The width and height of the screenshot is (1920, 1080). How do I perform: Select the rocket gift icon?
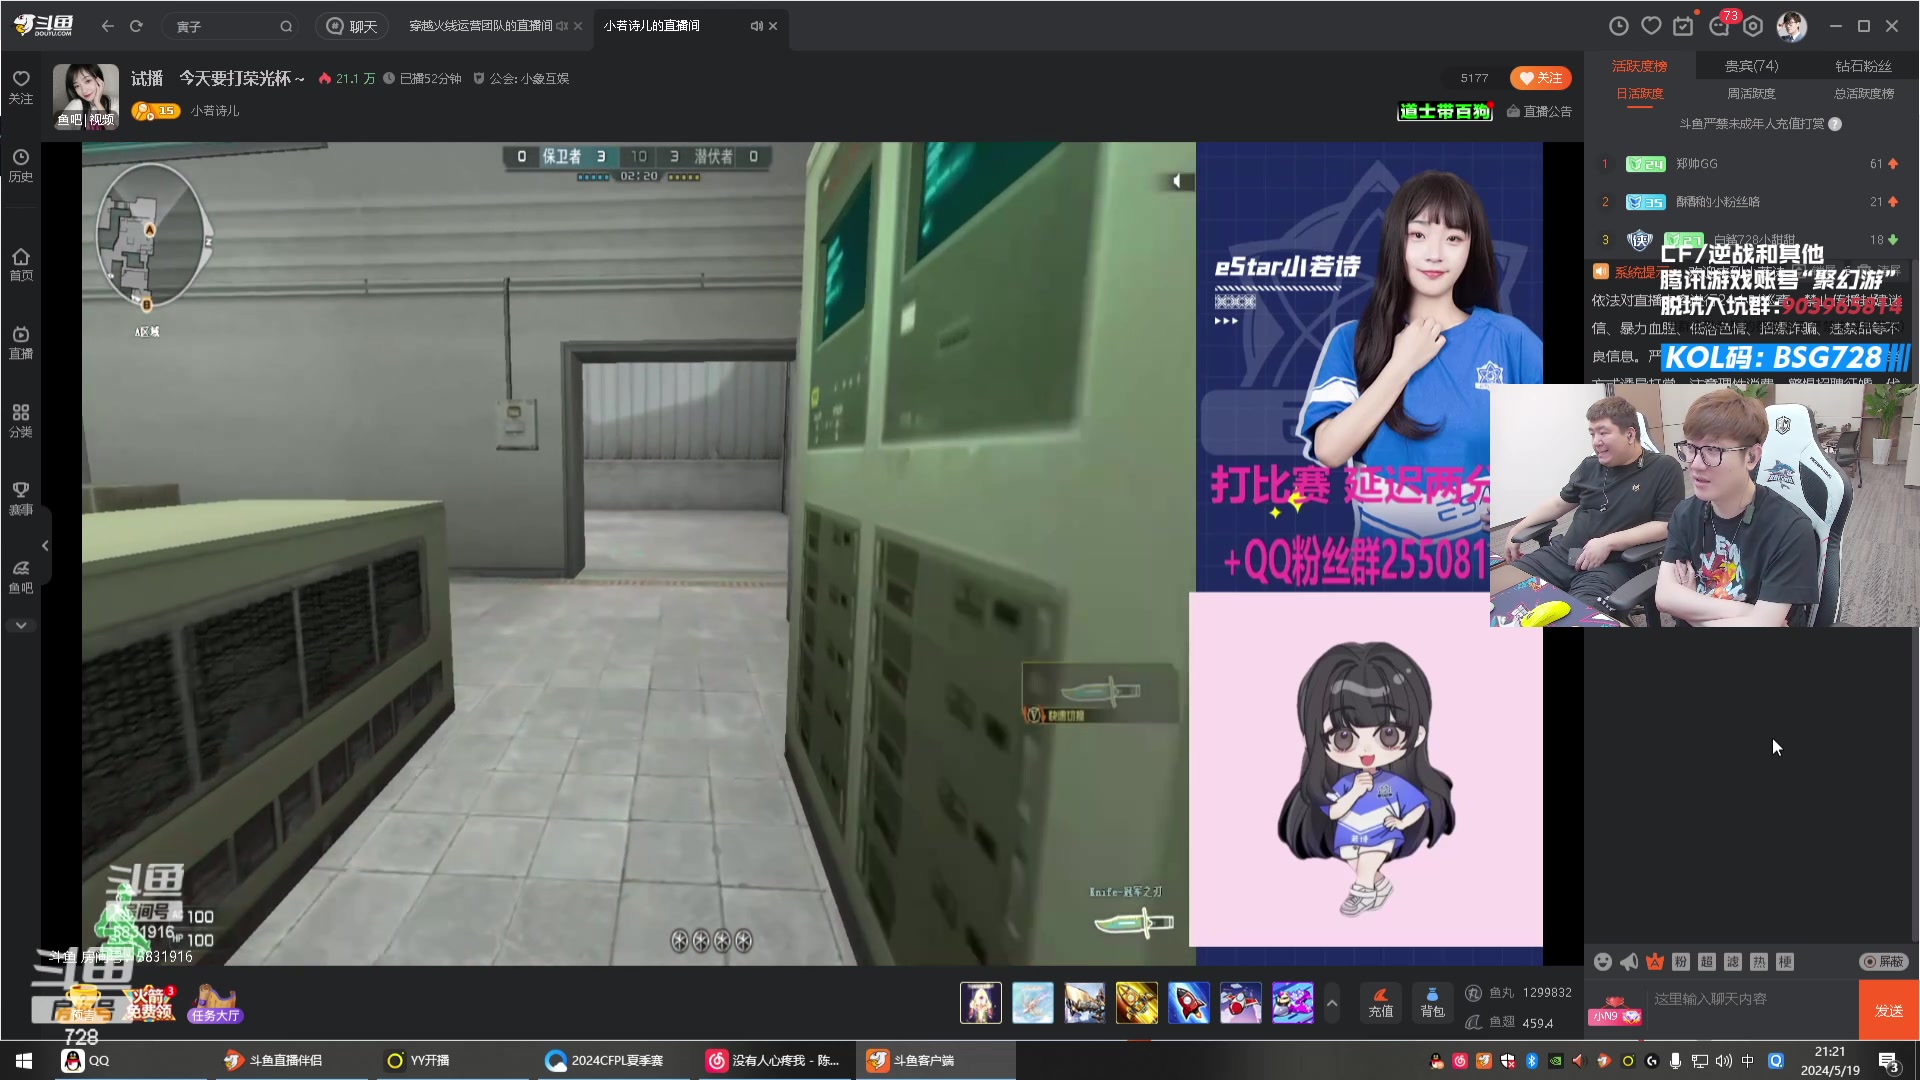point(1189,1002)
